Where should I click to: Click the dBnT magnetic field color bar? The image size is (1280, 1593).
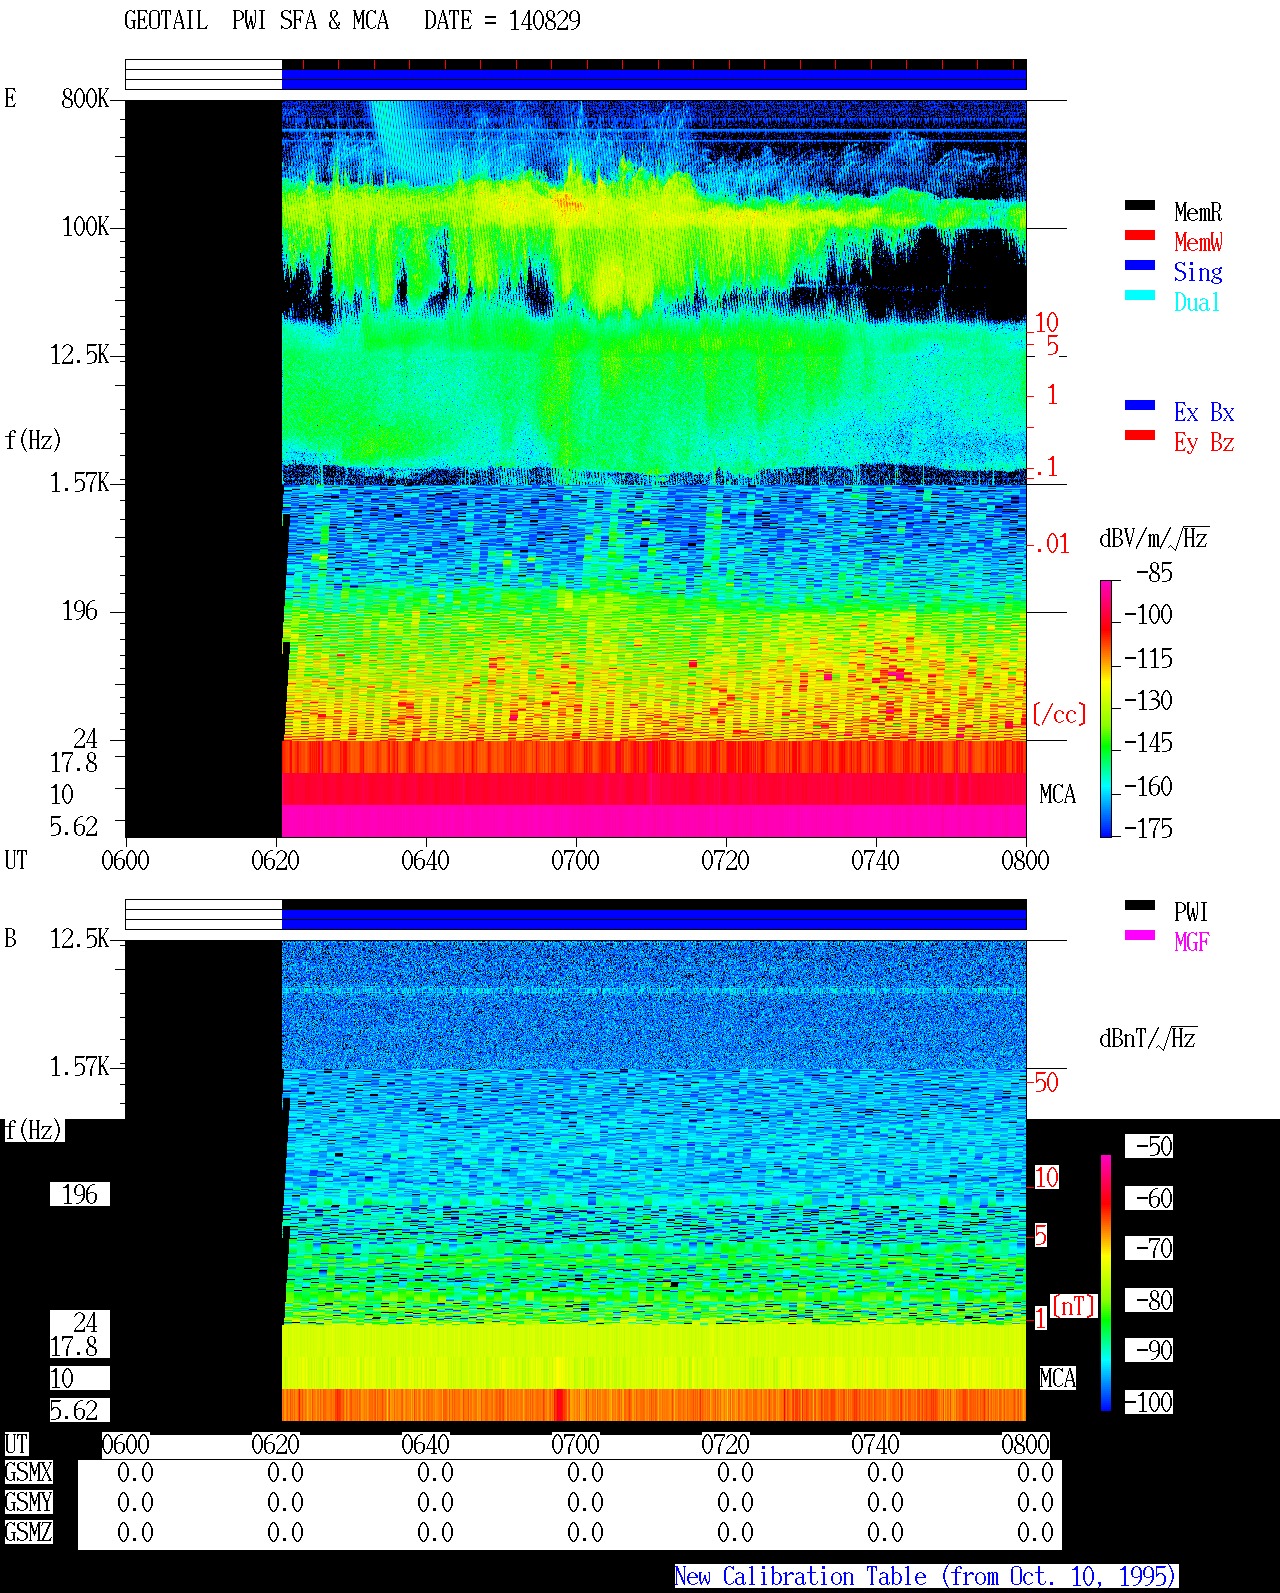1106,1283
